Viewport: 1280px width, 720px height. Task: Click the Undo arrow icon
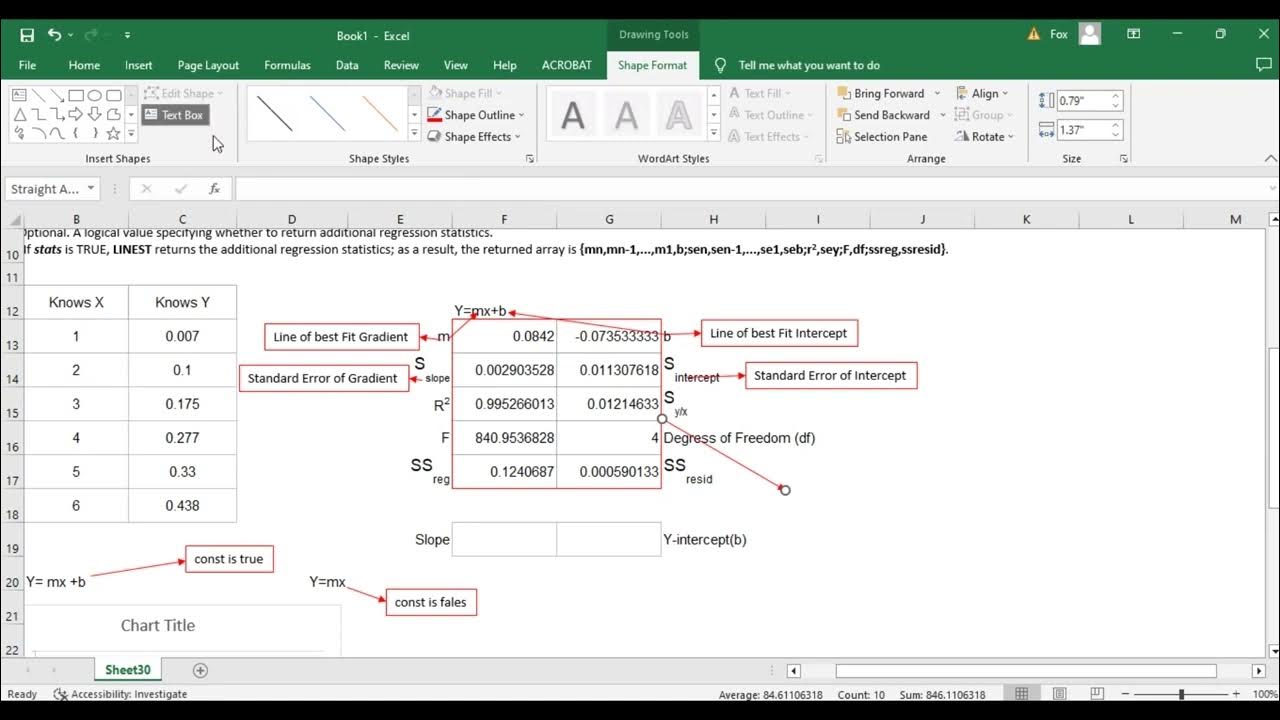(x=54, y=35)
